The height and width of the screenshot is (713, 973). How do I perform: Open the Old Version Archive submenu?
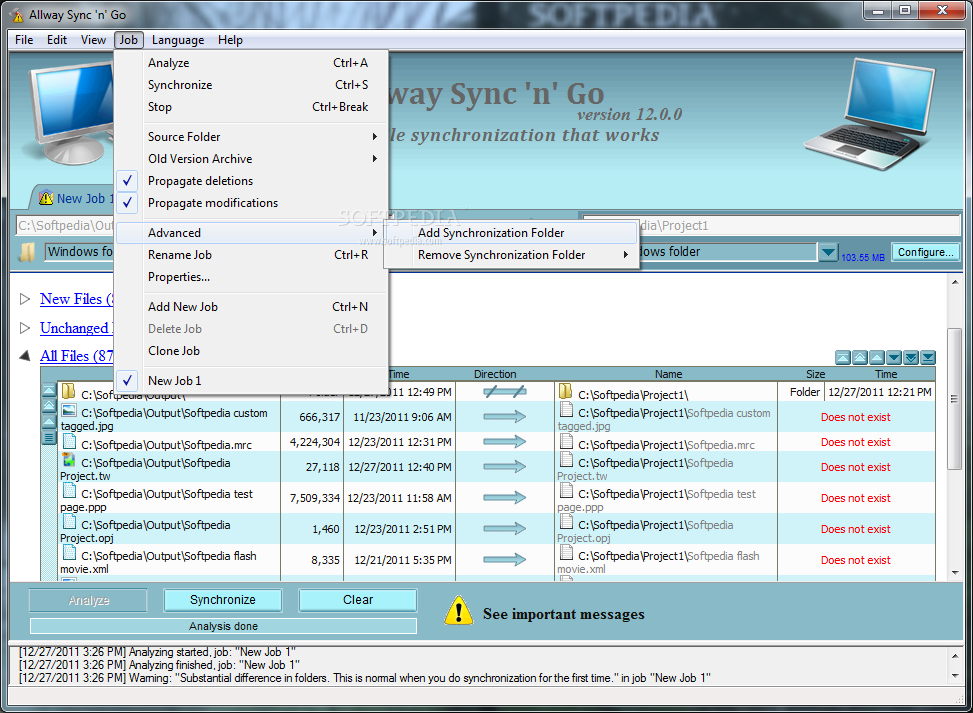click(251, 159)
